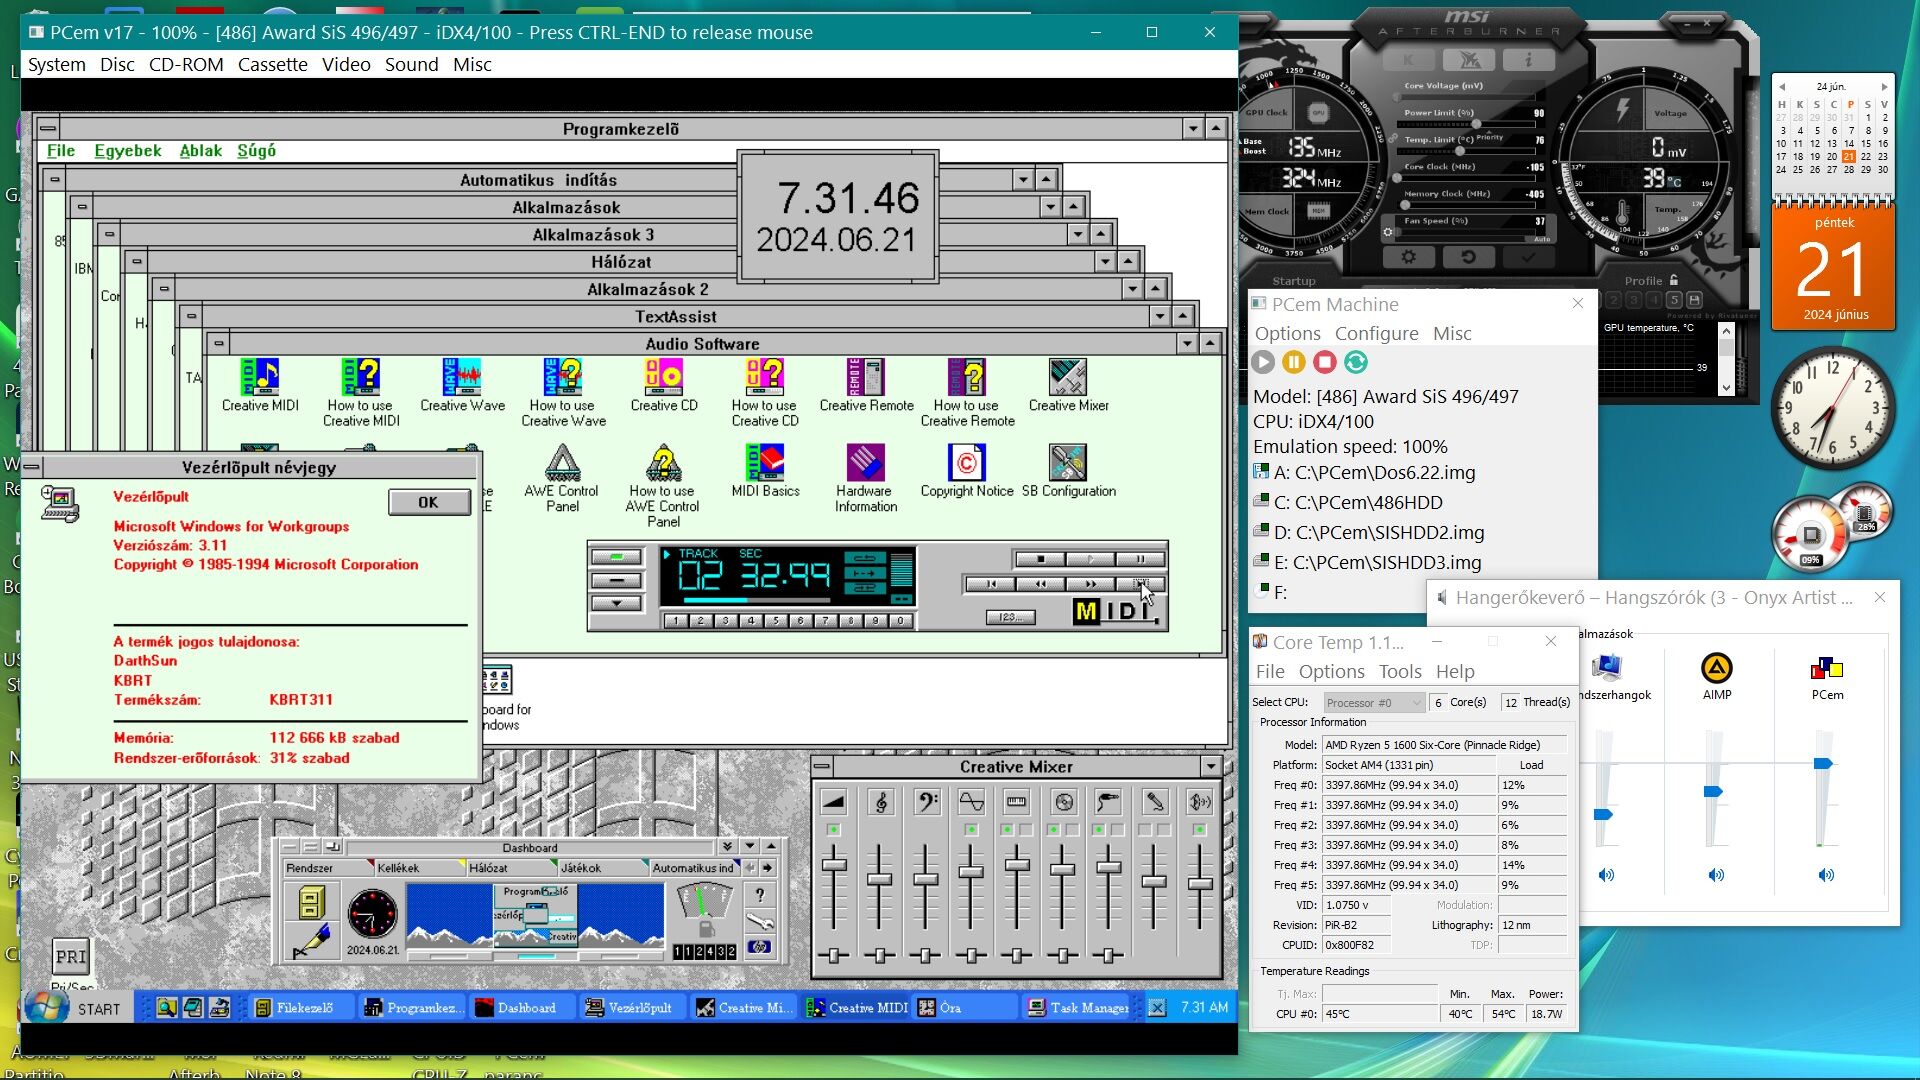Screen dimensions: 1920x1080
Task: Click the 123... button on MIDI player
Action: coord(1010,617)
